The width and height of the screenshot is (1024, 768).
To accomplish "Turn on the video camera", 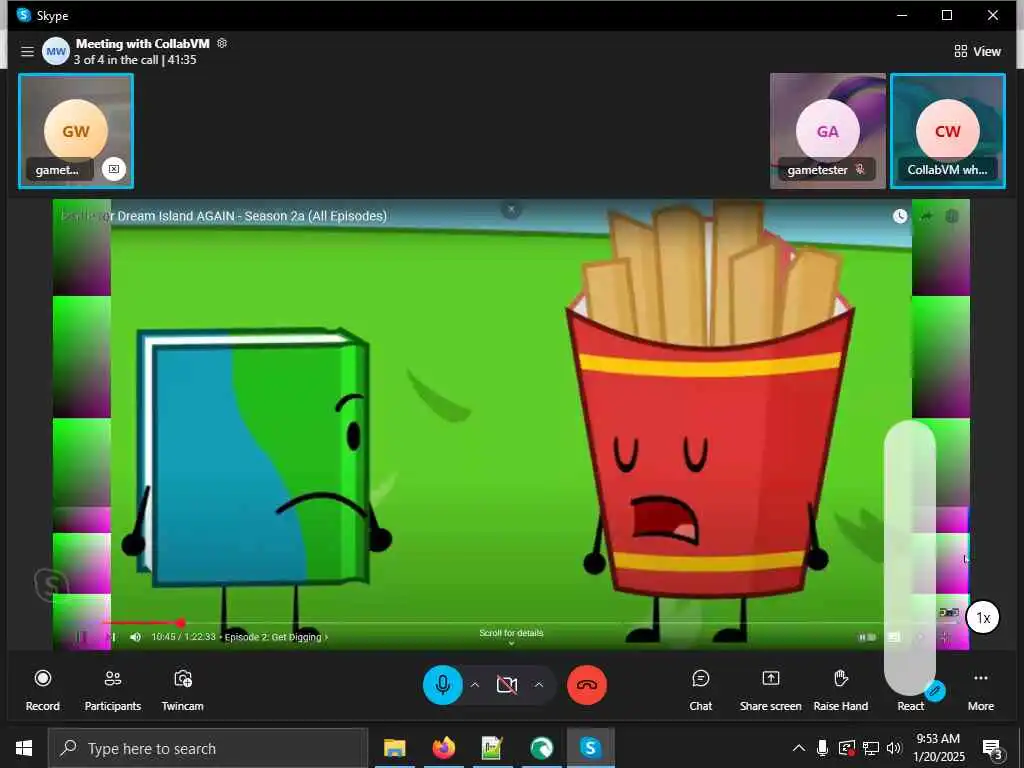I will click(x=507, y=684).
